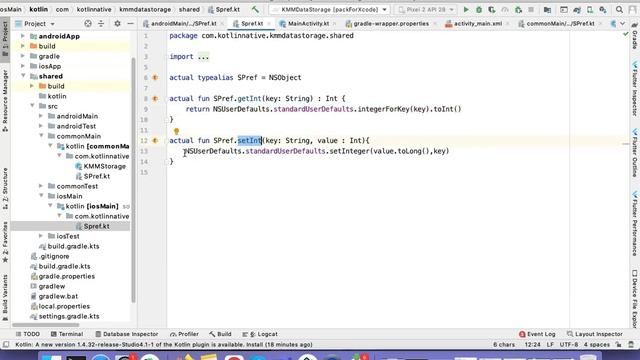Expand the androidMain folder
This screenshot has width=640, height=360.
(x=41, y=116)
